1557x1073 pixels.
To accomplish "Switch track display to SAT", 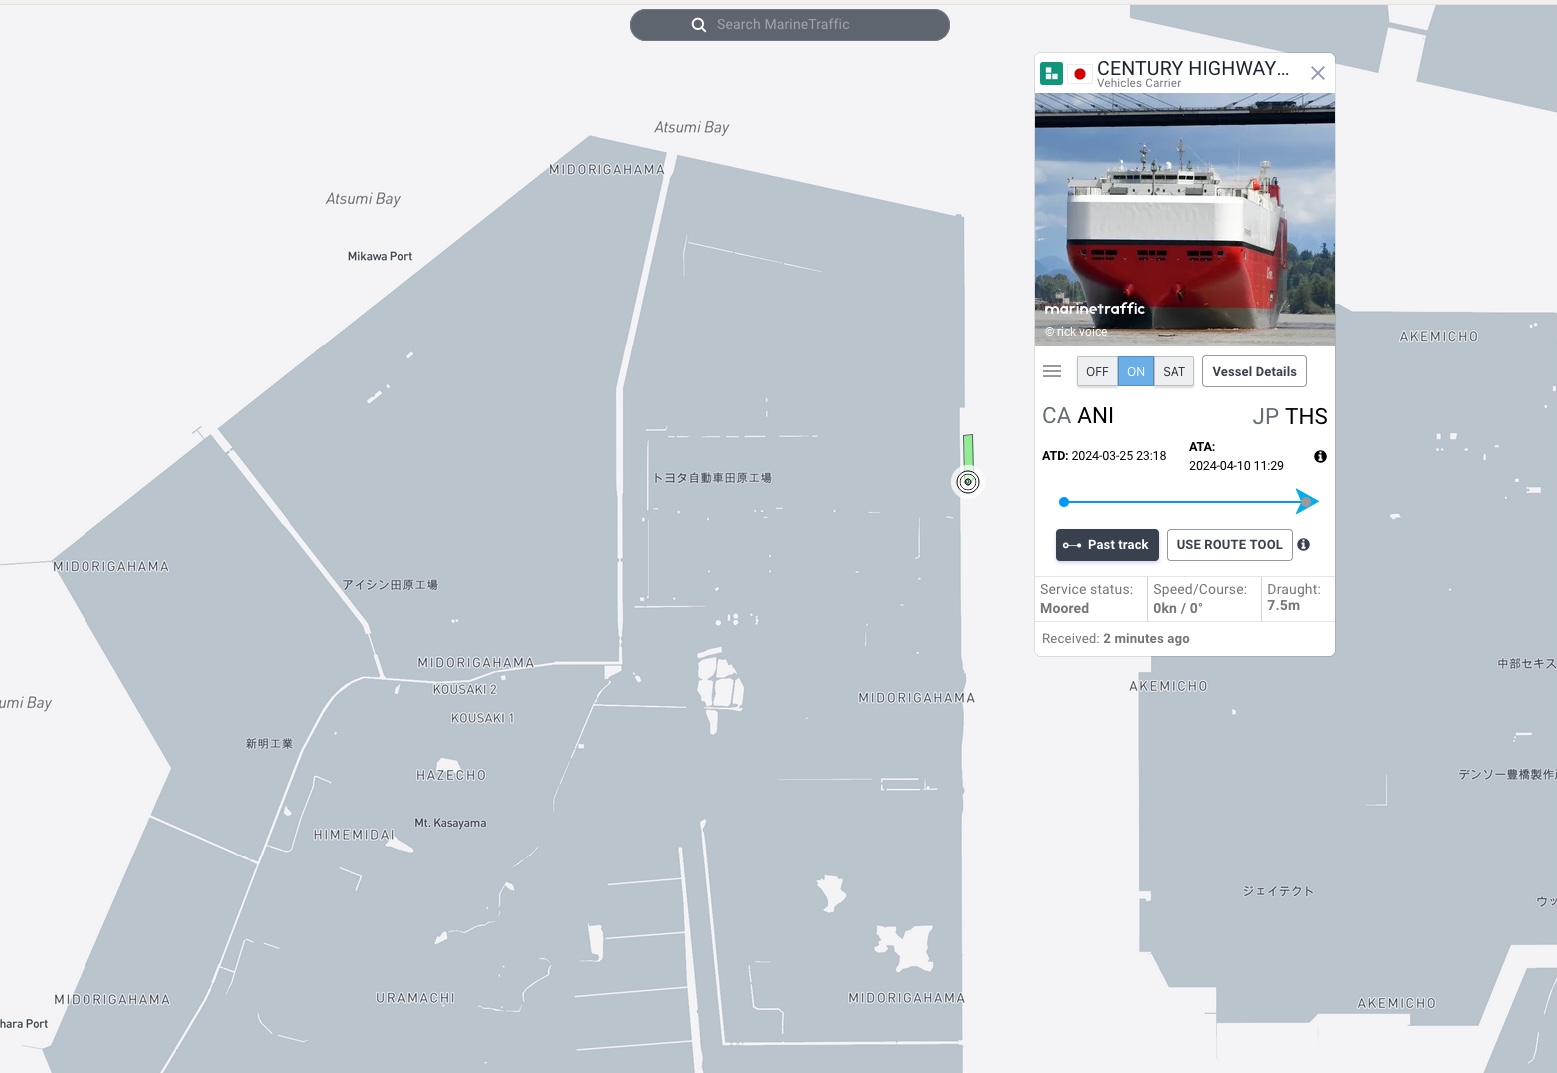I will click(1174, 371).
